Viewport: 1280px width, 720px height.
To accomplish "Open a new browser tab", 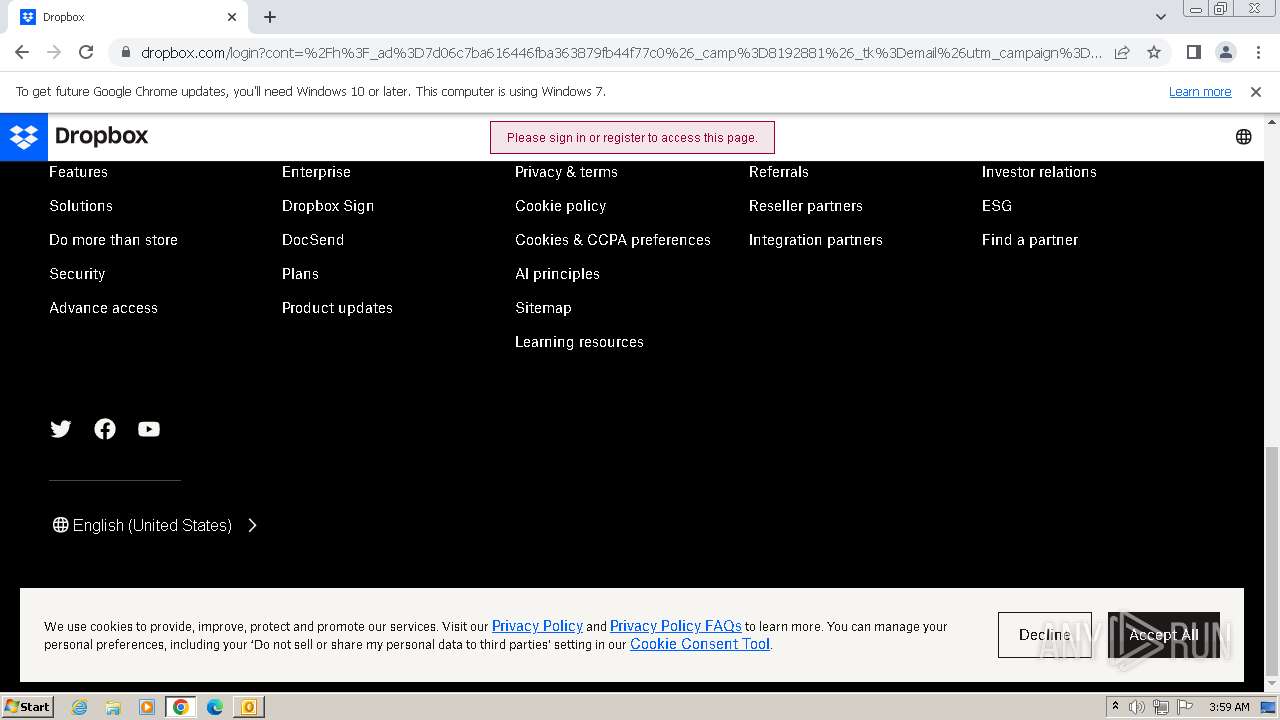I will pos(270,17).
